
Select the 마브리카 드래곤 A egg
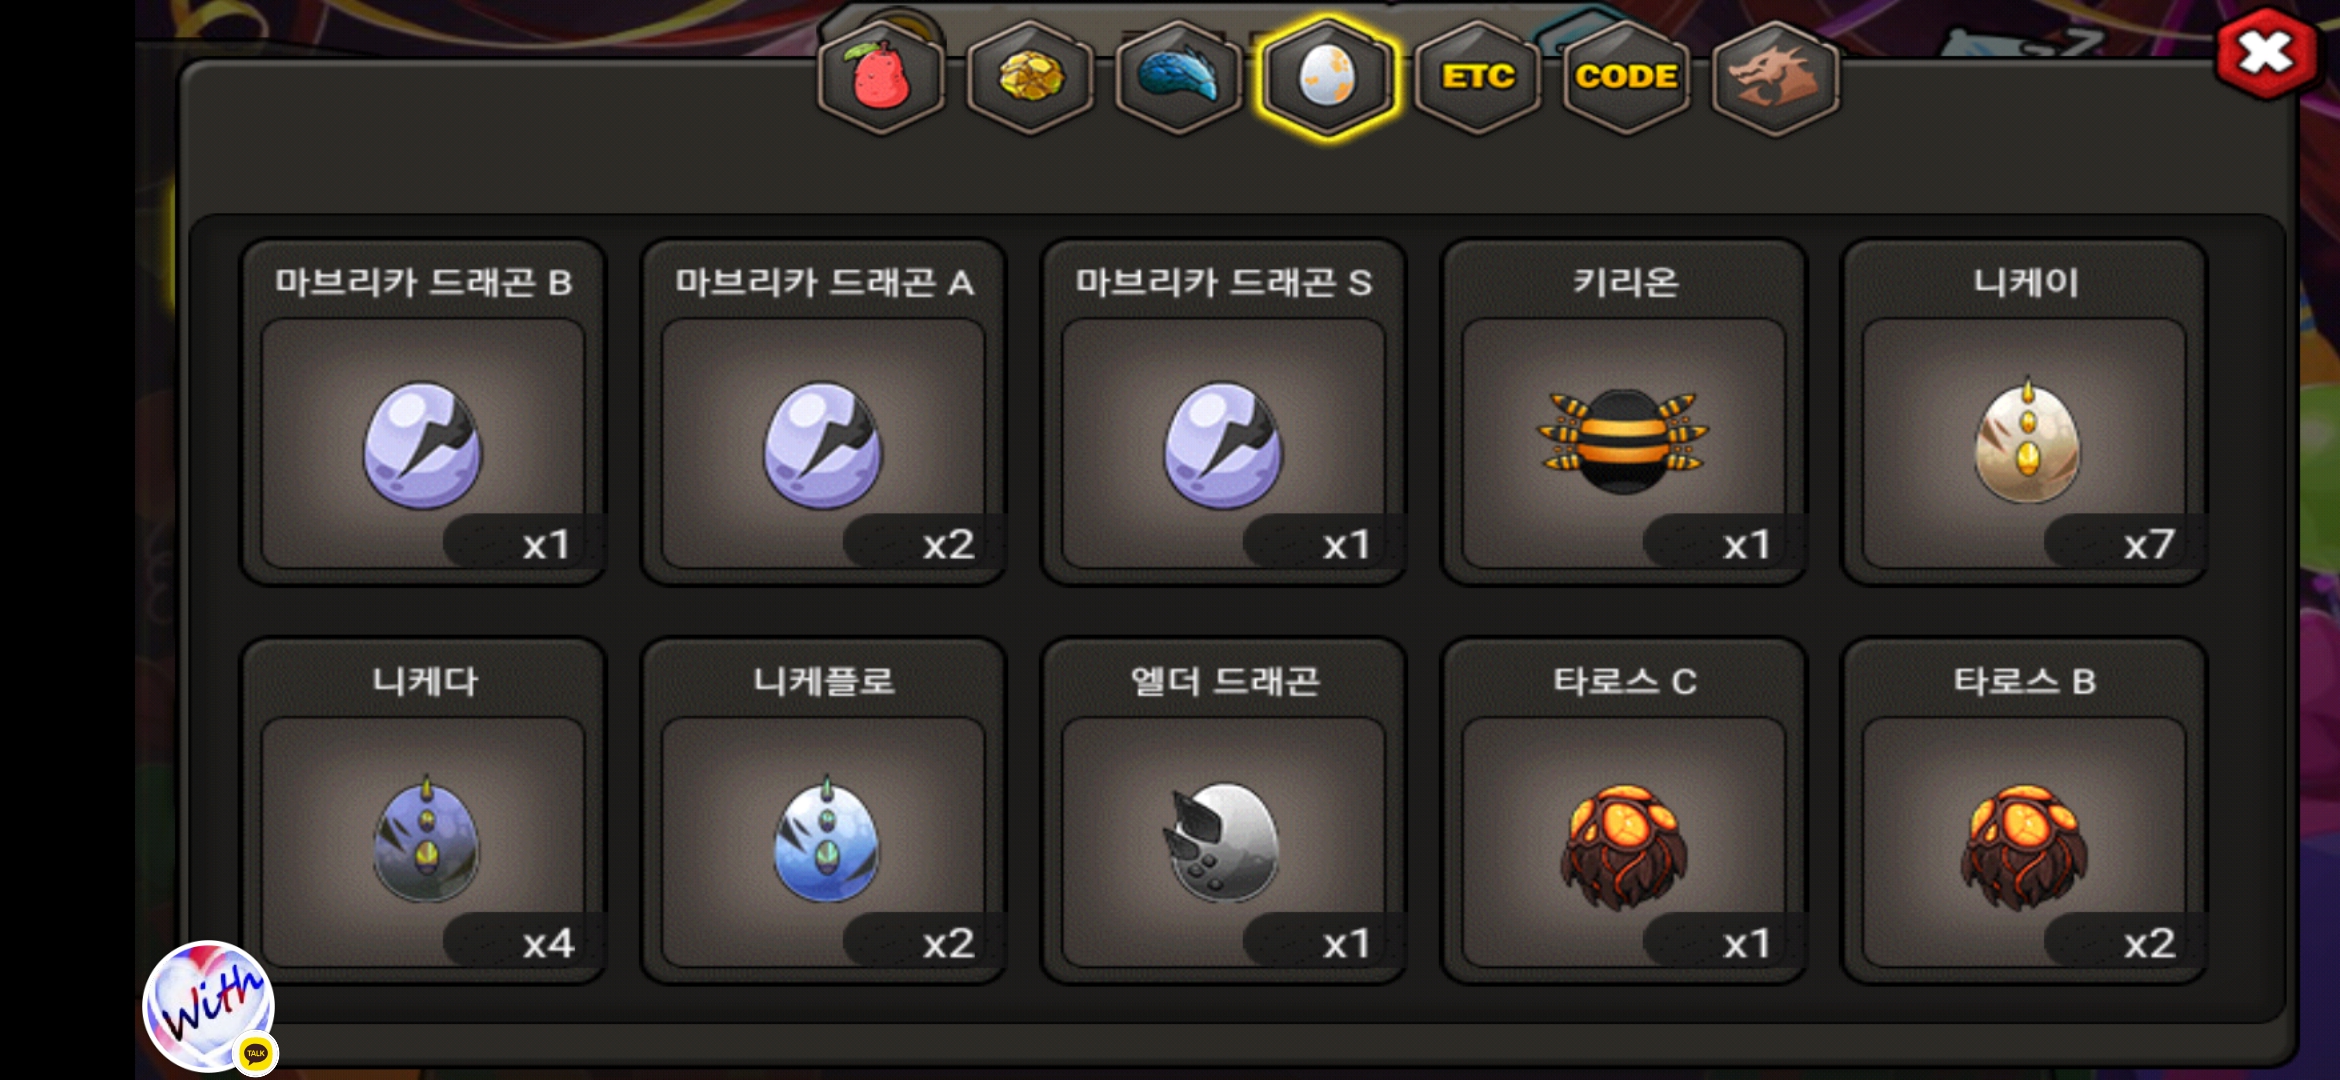click(x=823, y=412)
